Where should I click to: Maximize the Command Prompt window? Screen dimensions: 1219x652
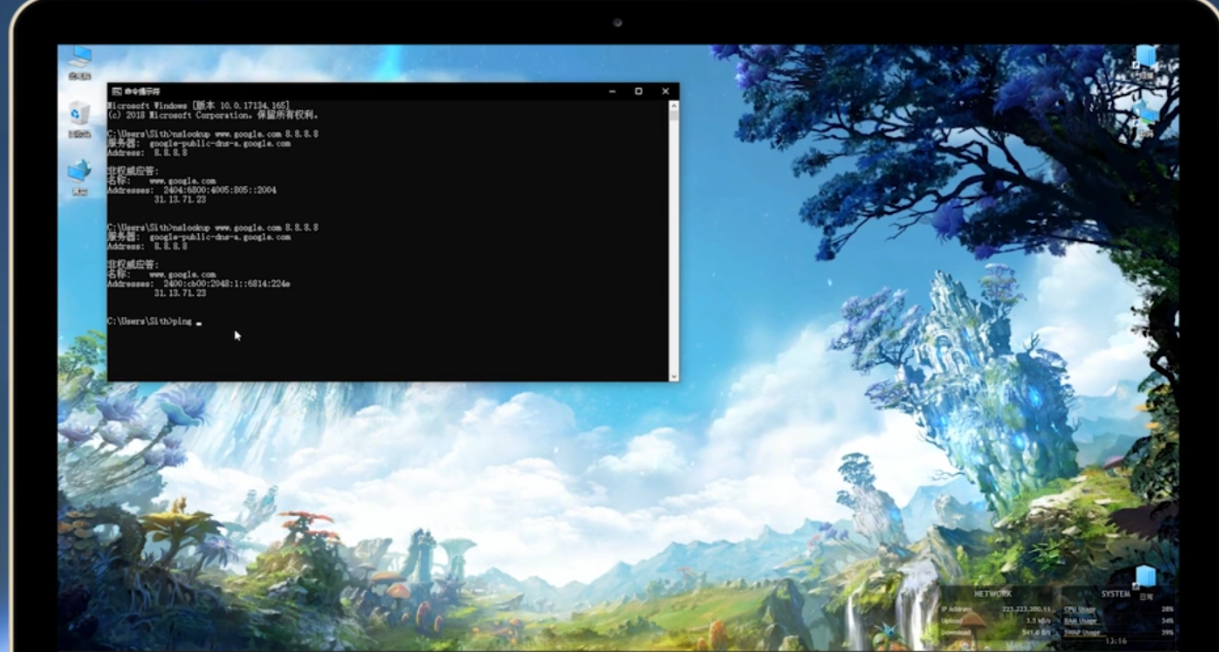tap(638, 91)
